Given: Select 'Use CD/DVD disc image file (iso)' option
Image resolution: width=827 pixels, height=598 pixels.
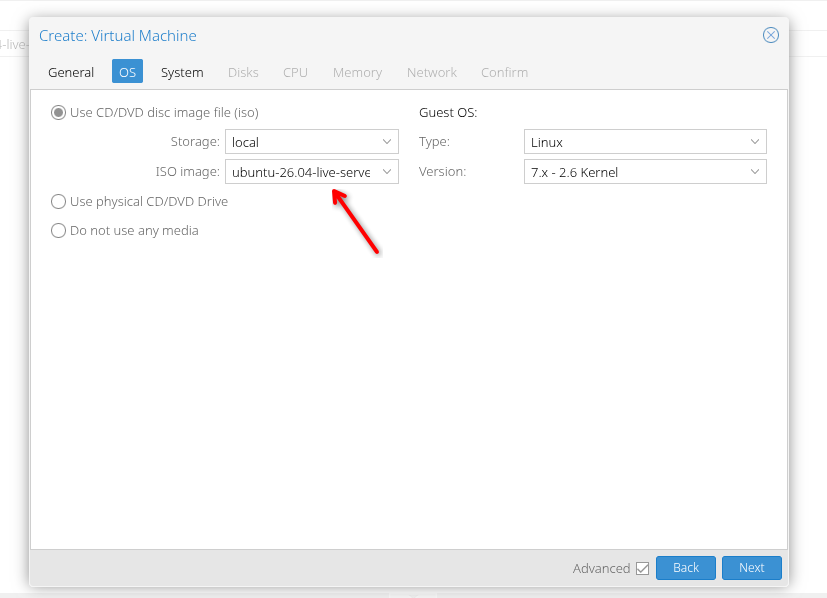Looking at the screenshot, I should tap(58, 113).
